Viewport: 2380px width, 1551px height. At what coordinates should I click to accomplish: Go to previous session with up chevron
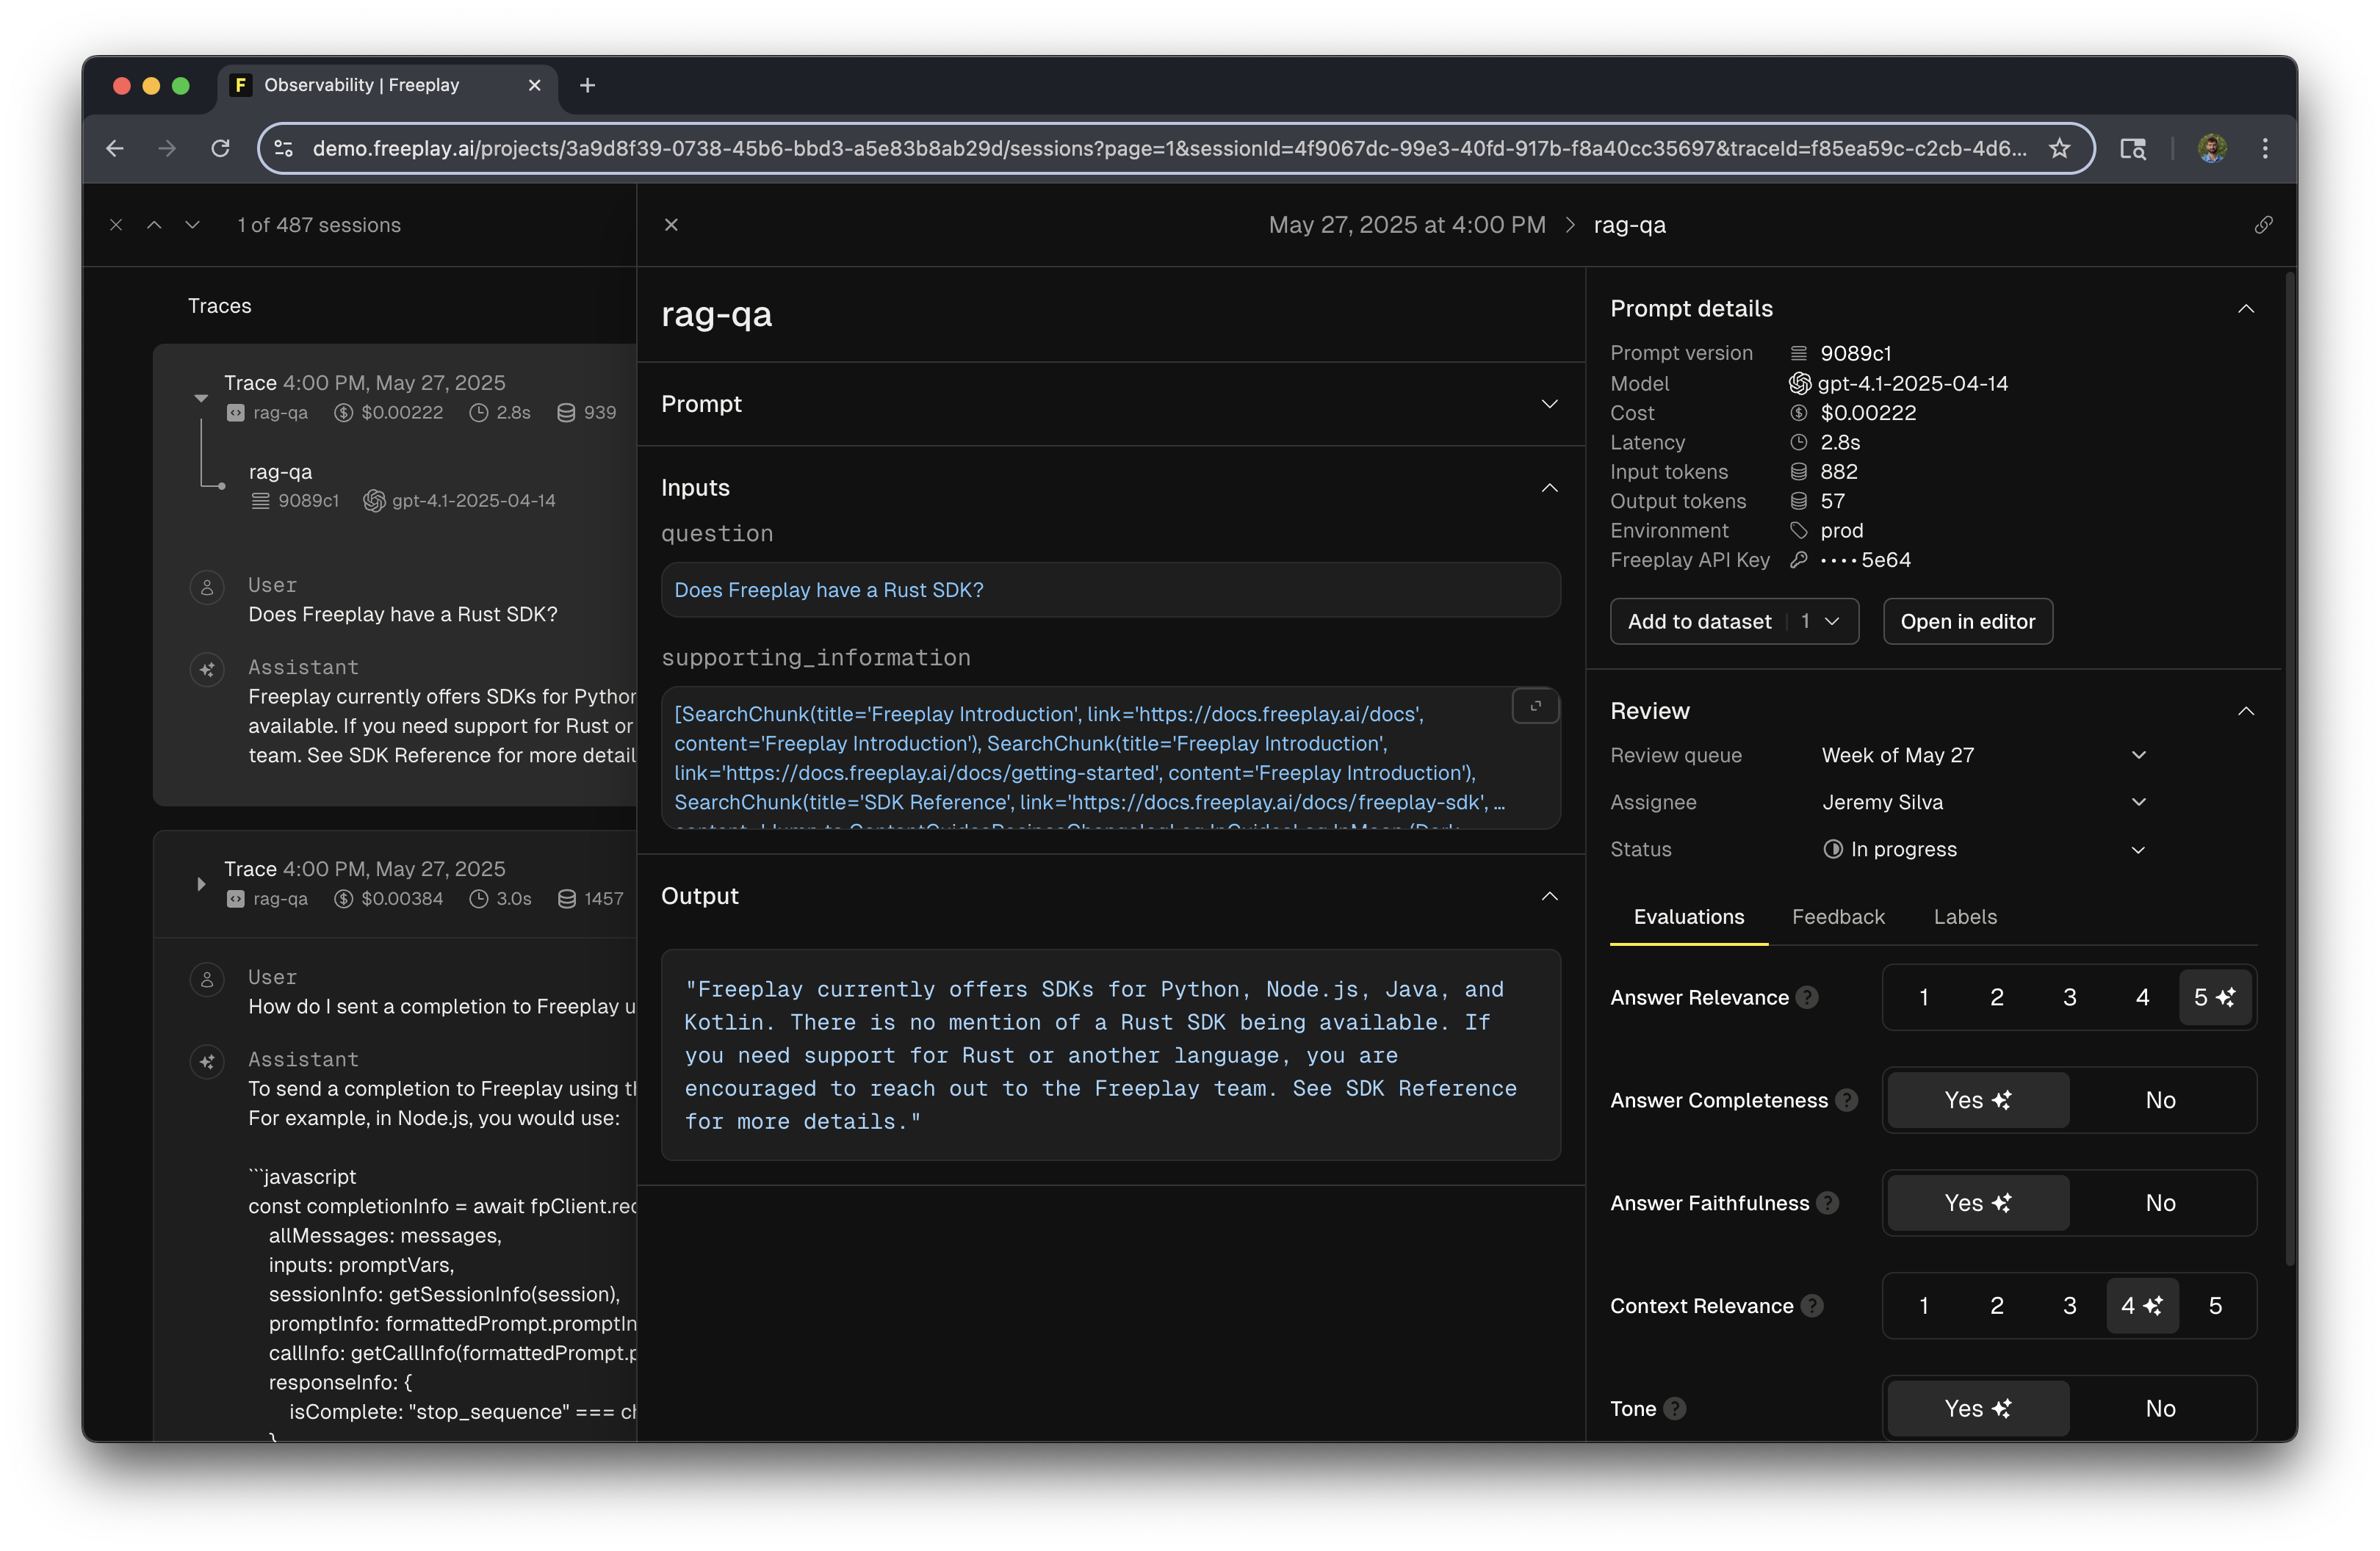(154, 225)
